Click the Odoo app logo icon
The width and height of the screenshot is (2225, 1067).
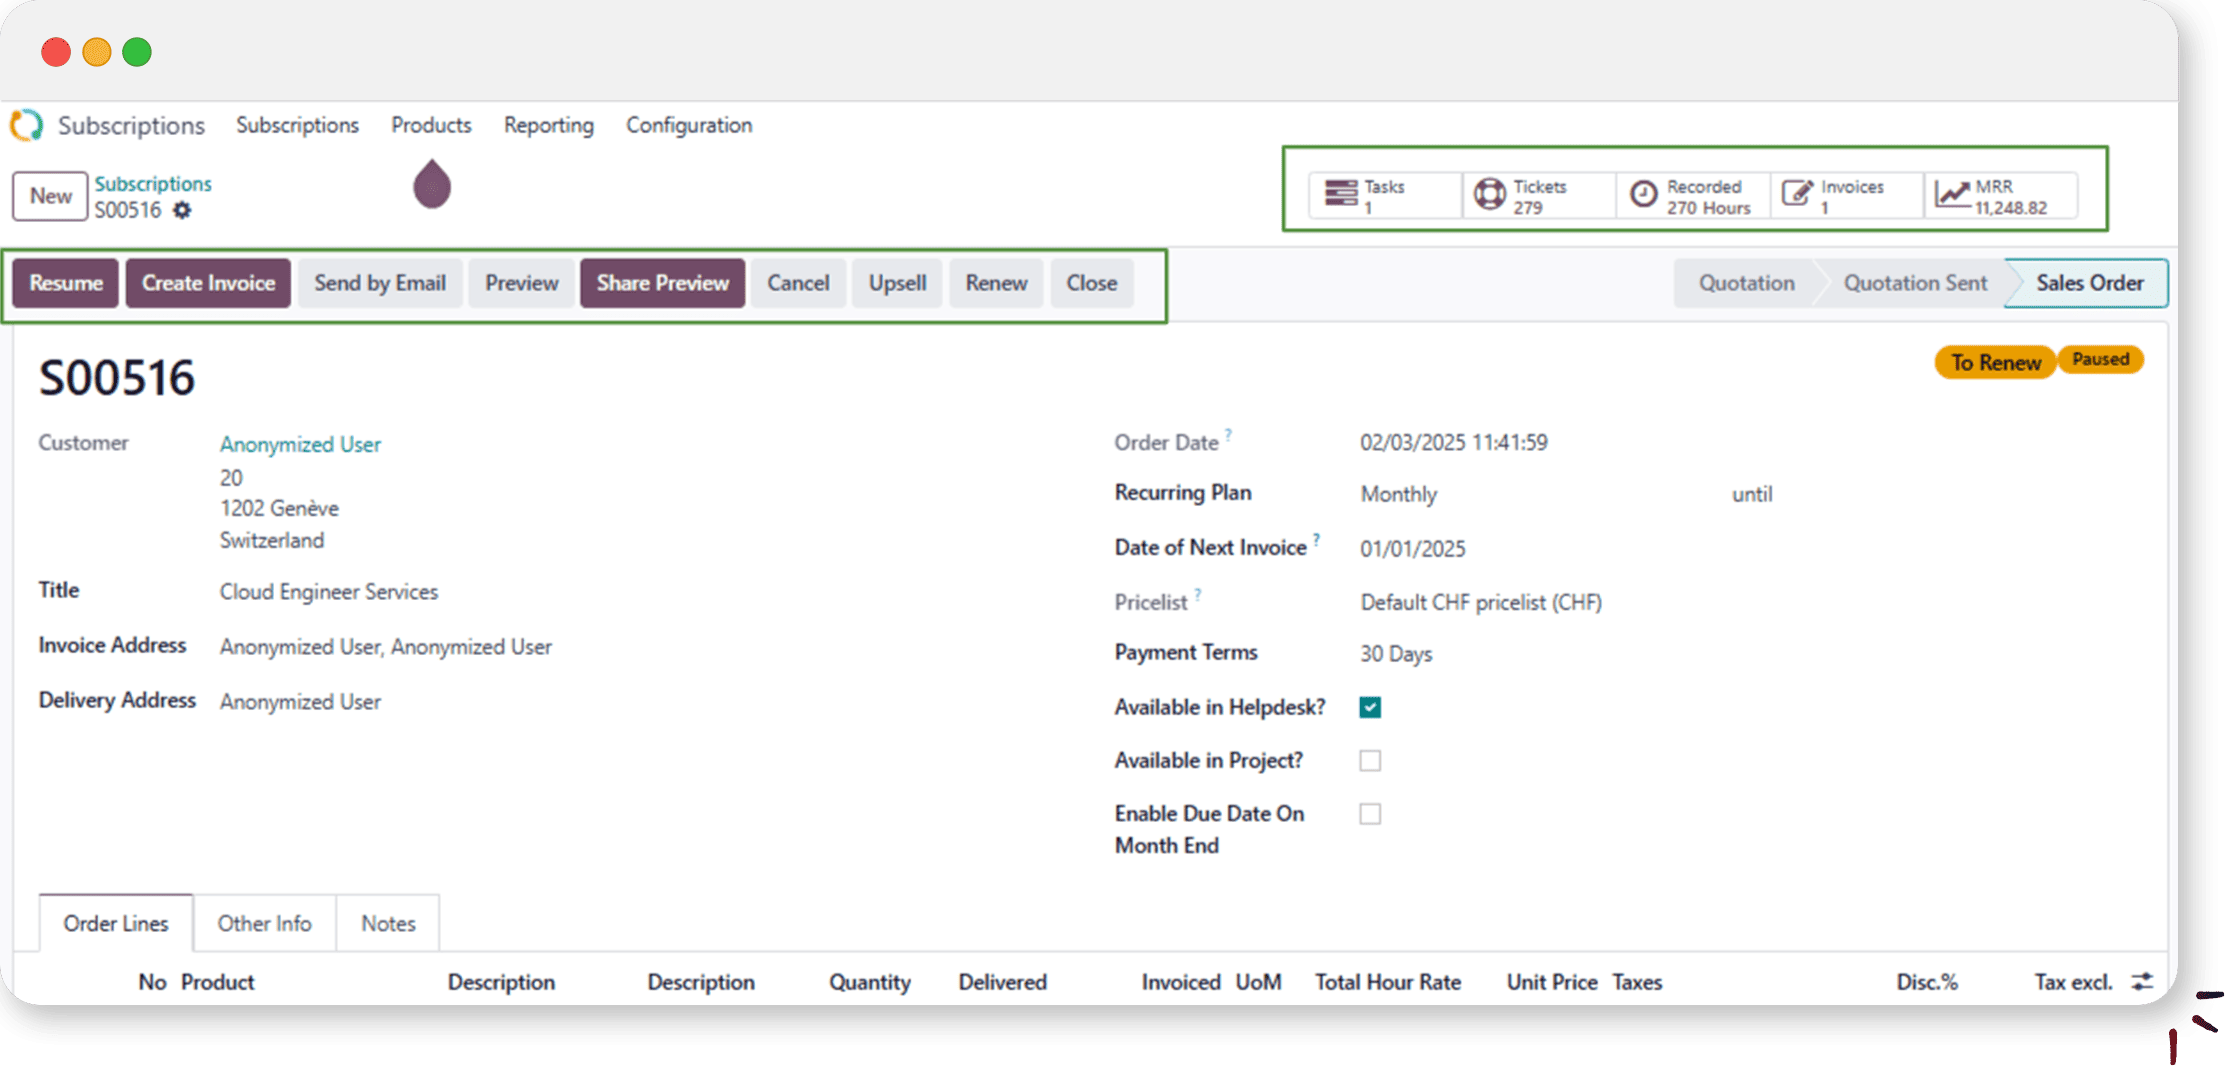tap(27, 125)
